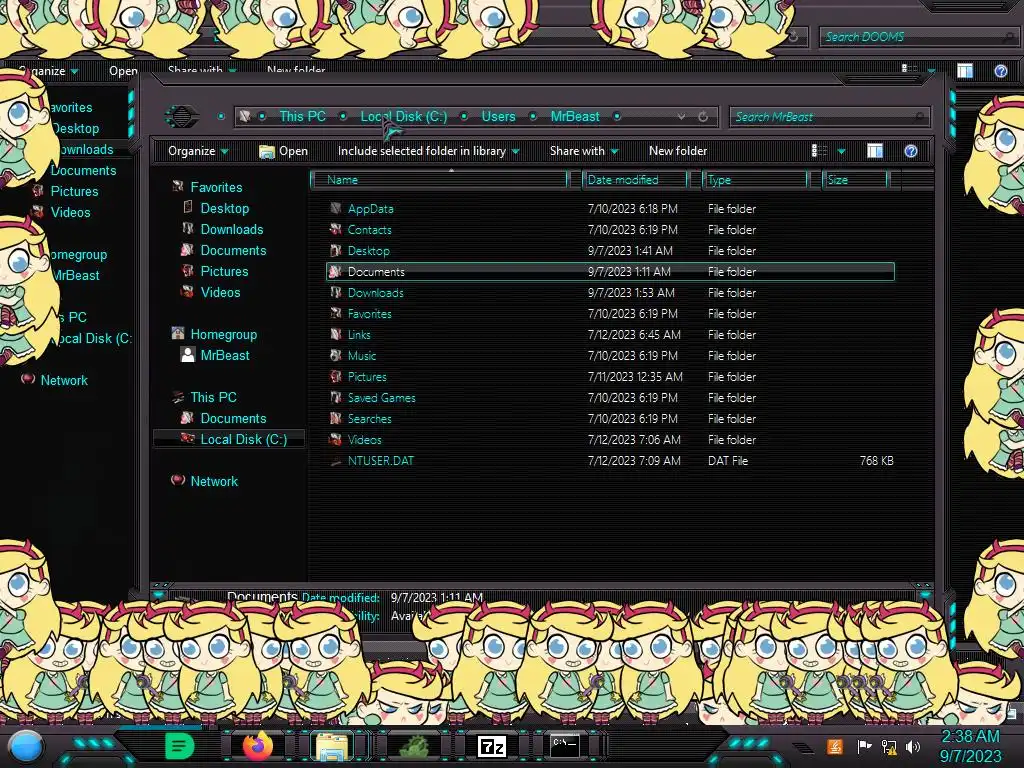This screenshot has height=768, width=1024.
Task: Select the Pictures folder in file list
Action: pos(367,377)
